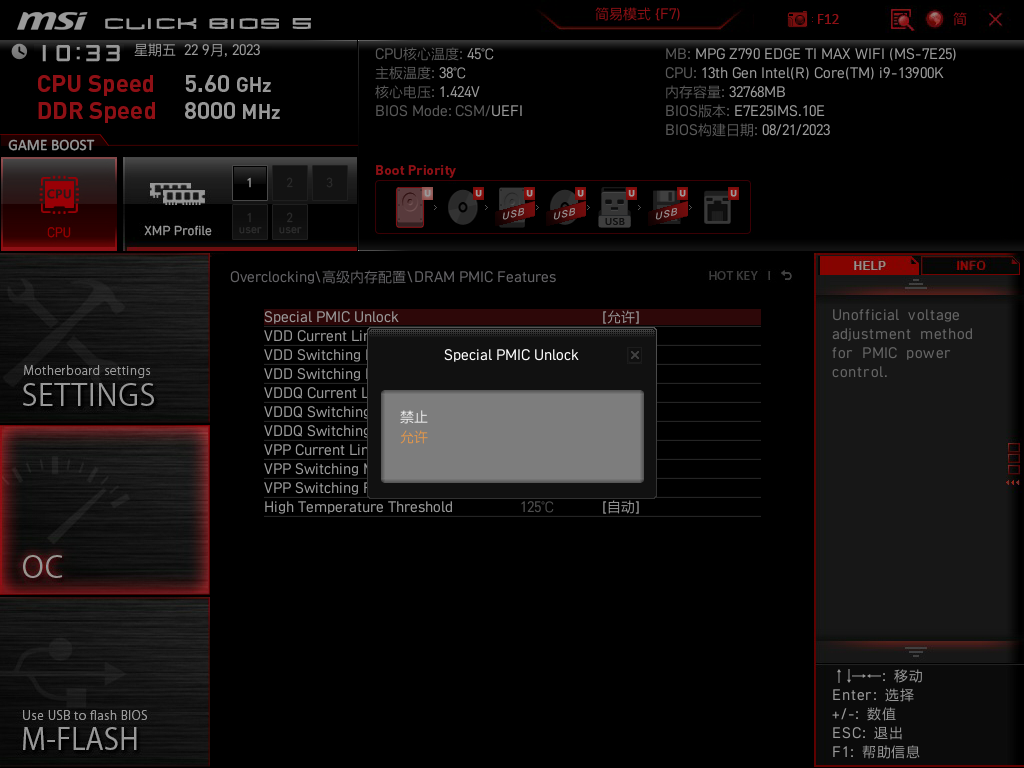The width and height of the screenshot is (1024, 768).
Task: Click the language globe icon
Action: tap(935, 19)
